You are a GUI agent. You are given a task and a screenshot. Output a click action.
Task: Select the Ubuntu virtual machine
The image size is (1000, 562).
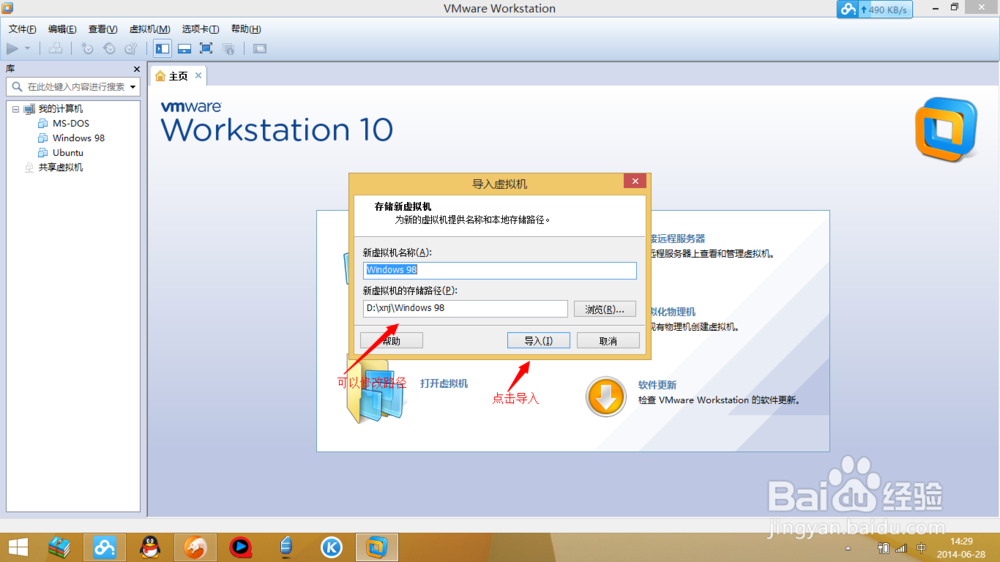tap(68, 152)
